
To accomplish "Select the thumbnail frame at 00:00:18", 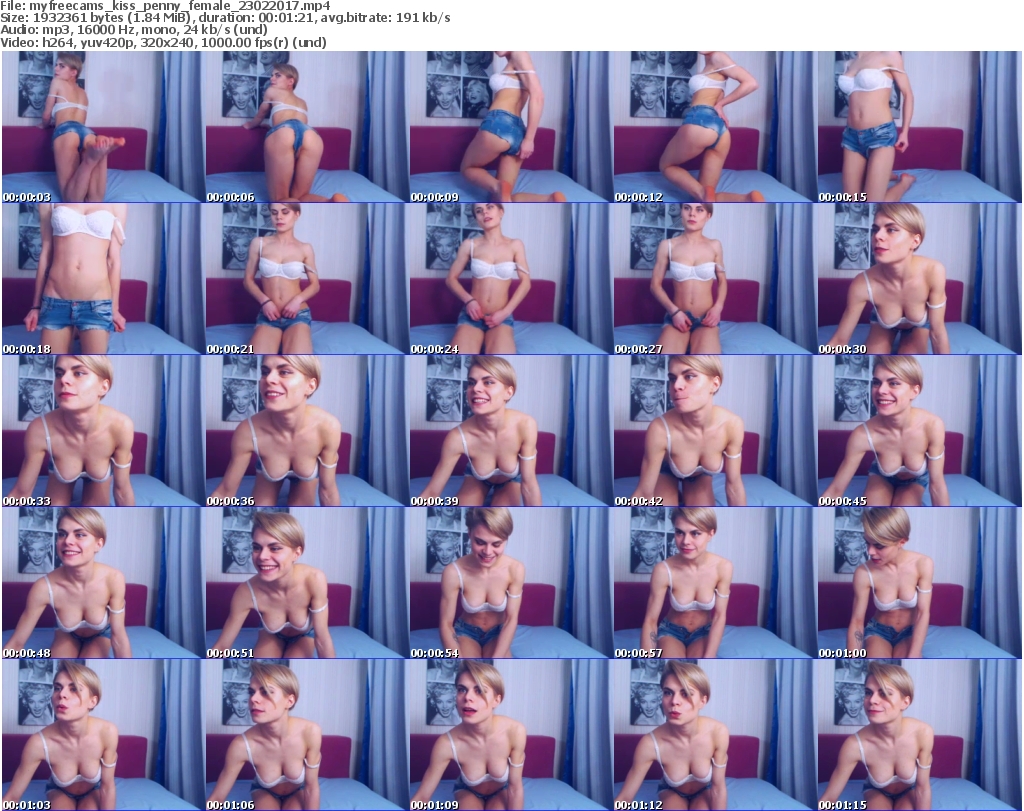I will point(102,279).
